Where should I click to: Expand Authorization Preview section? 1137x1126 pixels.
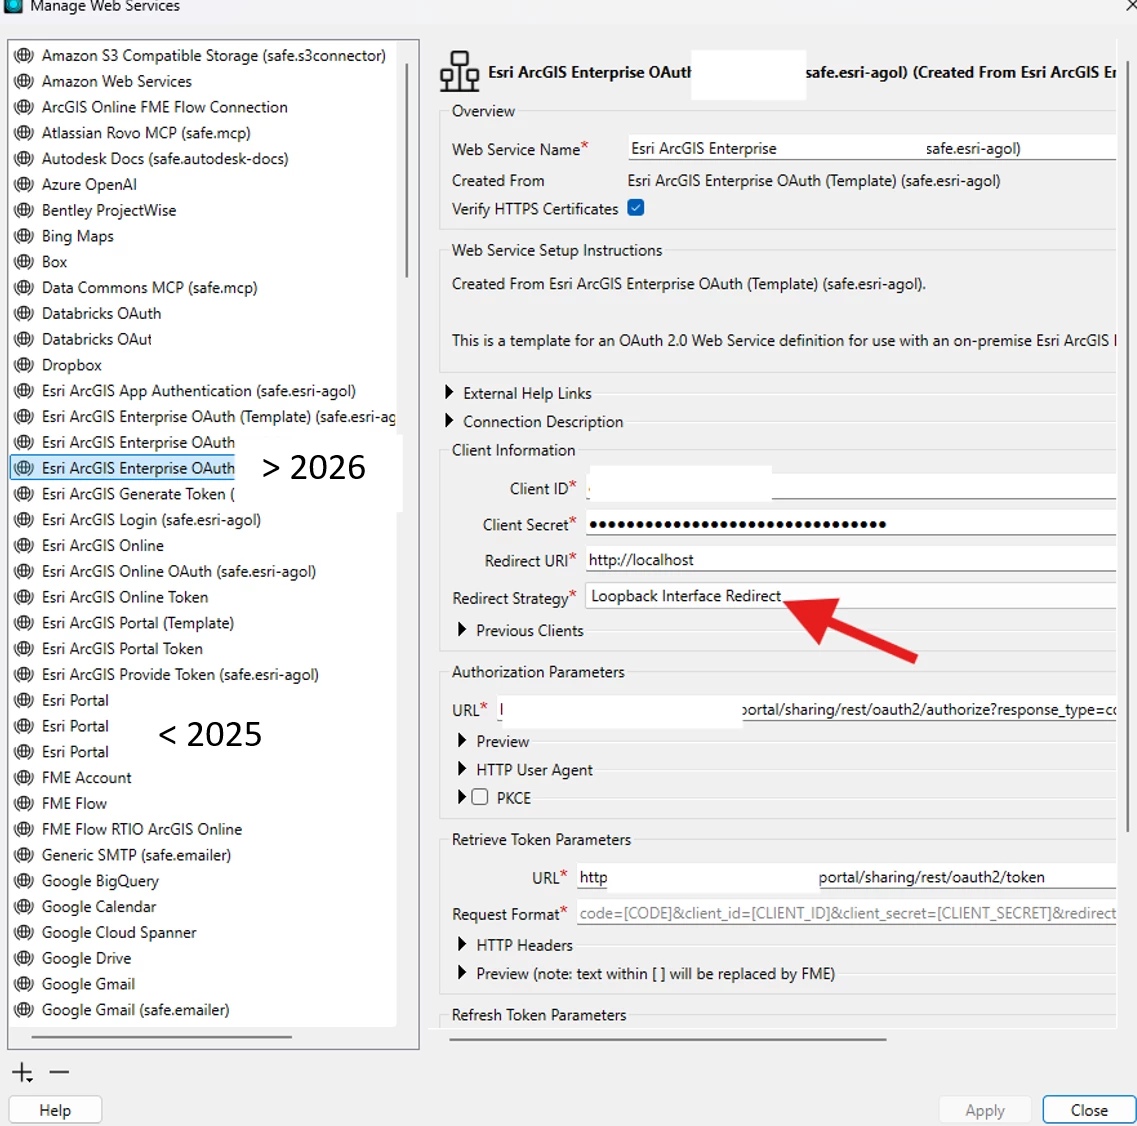click(x=462, y=740)
